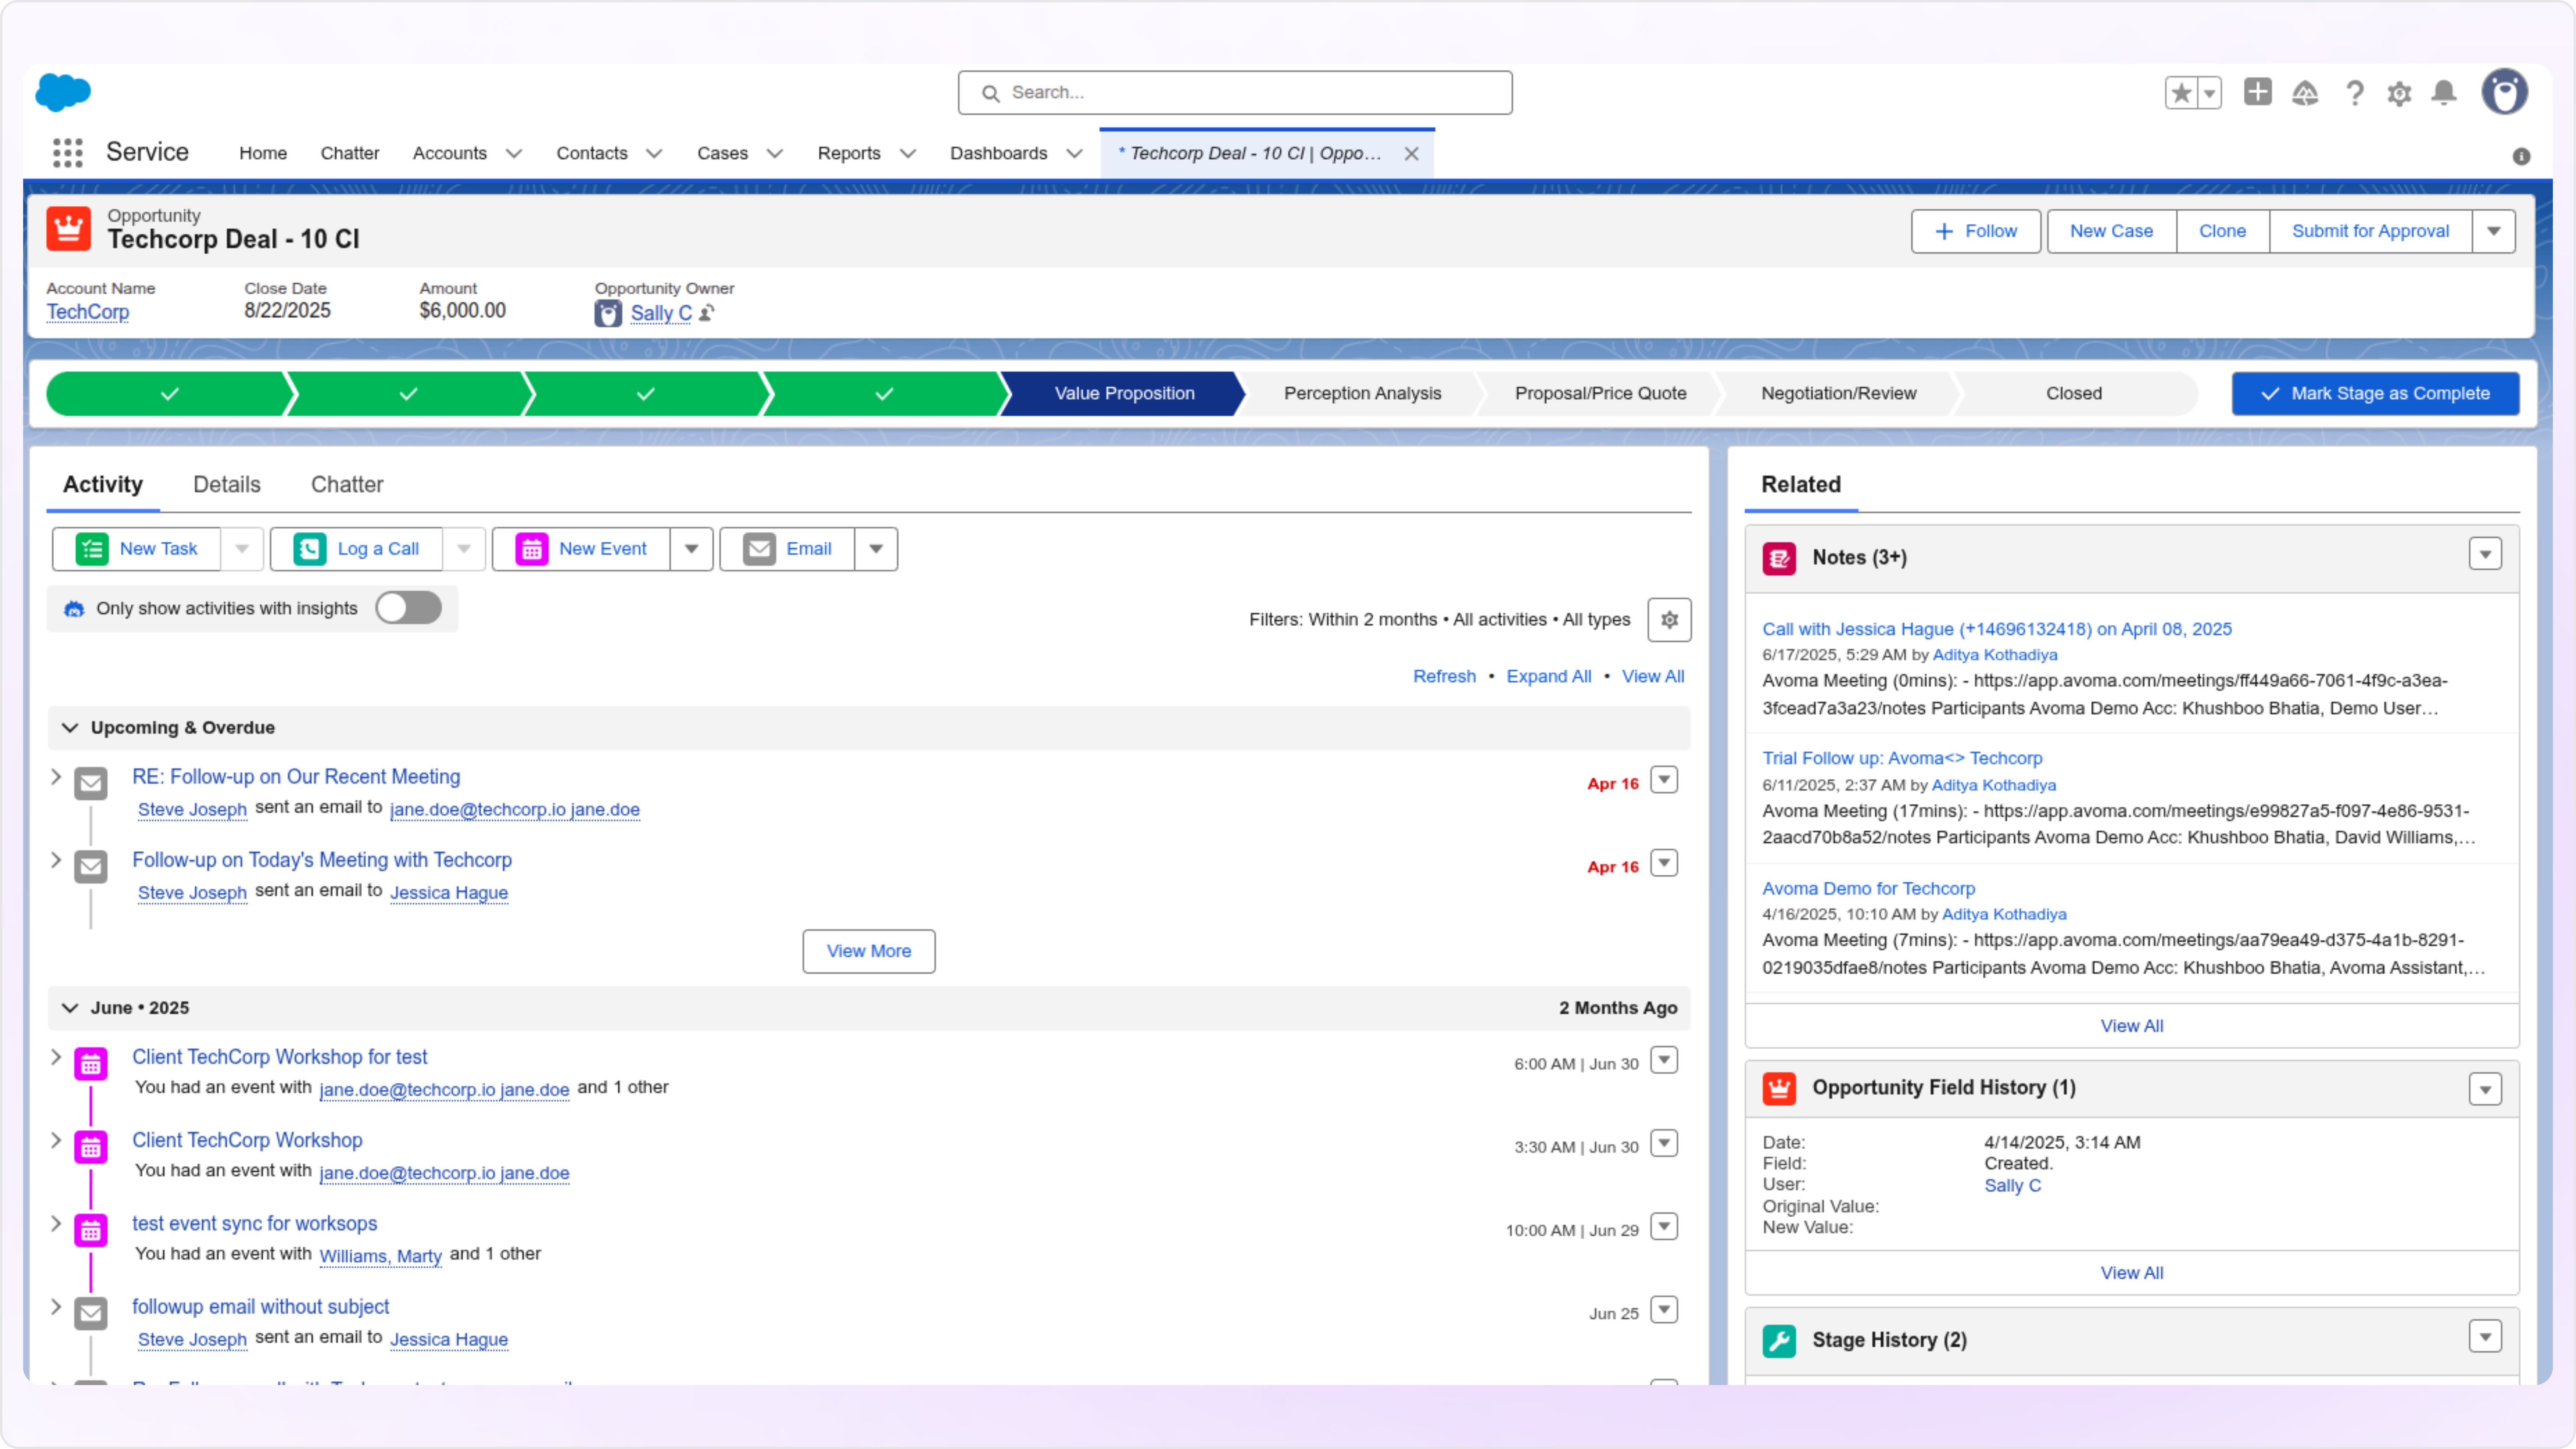This screenshot has width=2576, height=1449.
Task: Open the Favorites star icon
Action: 2181,93
